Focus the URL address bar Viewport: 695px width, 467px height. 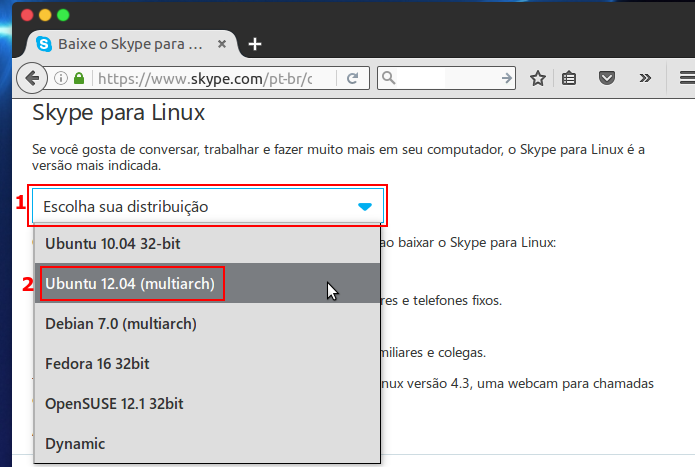[x=205, y=78]
